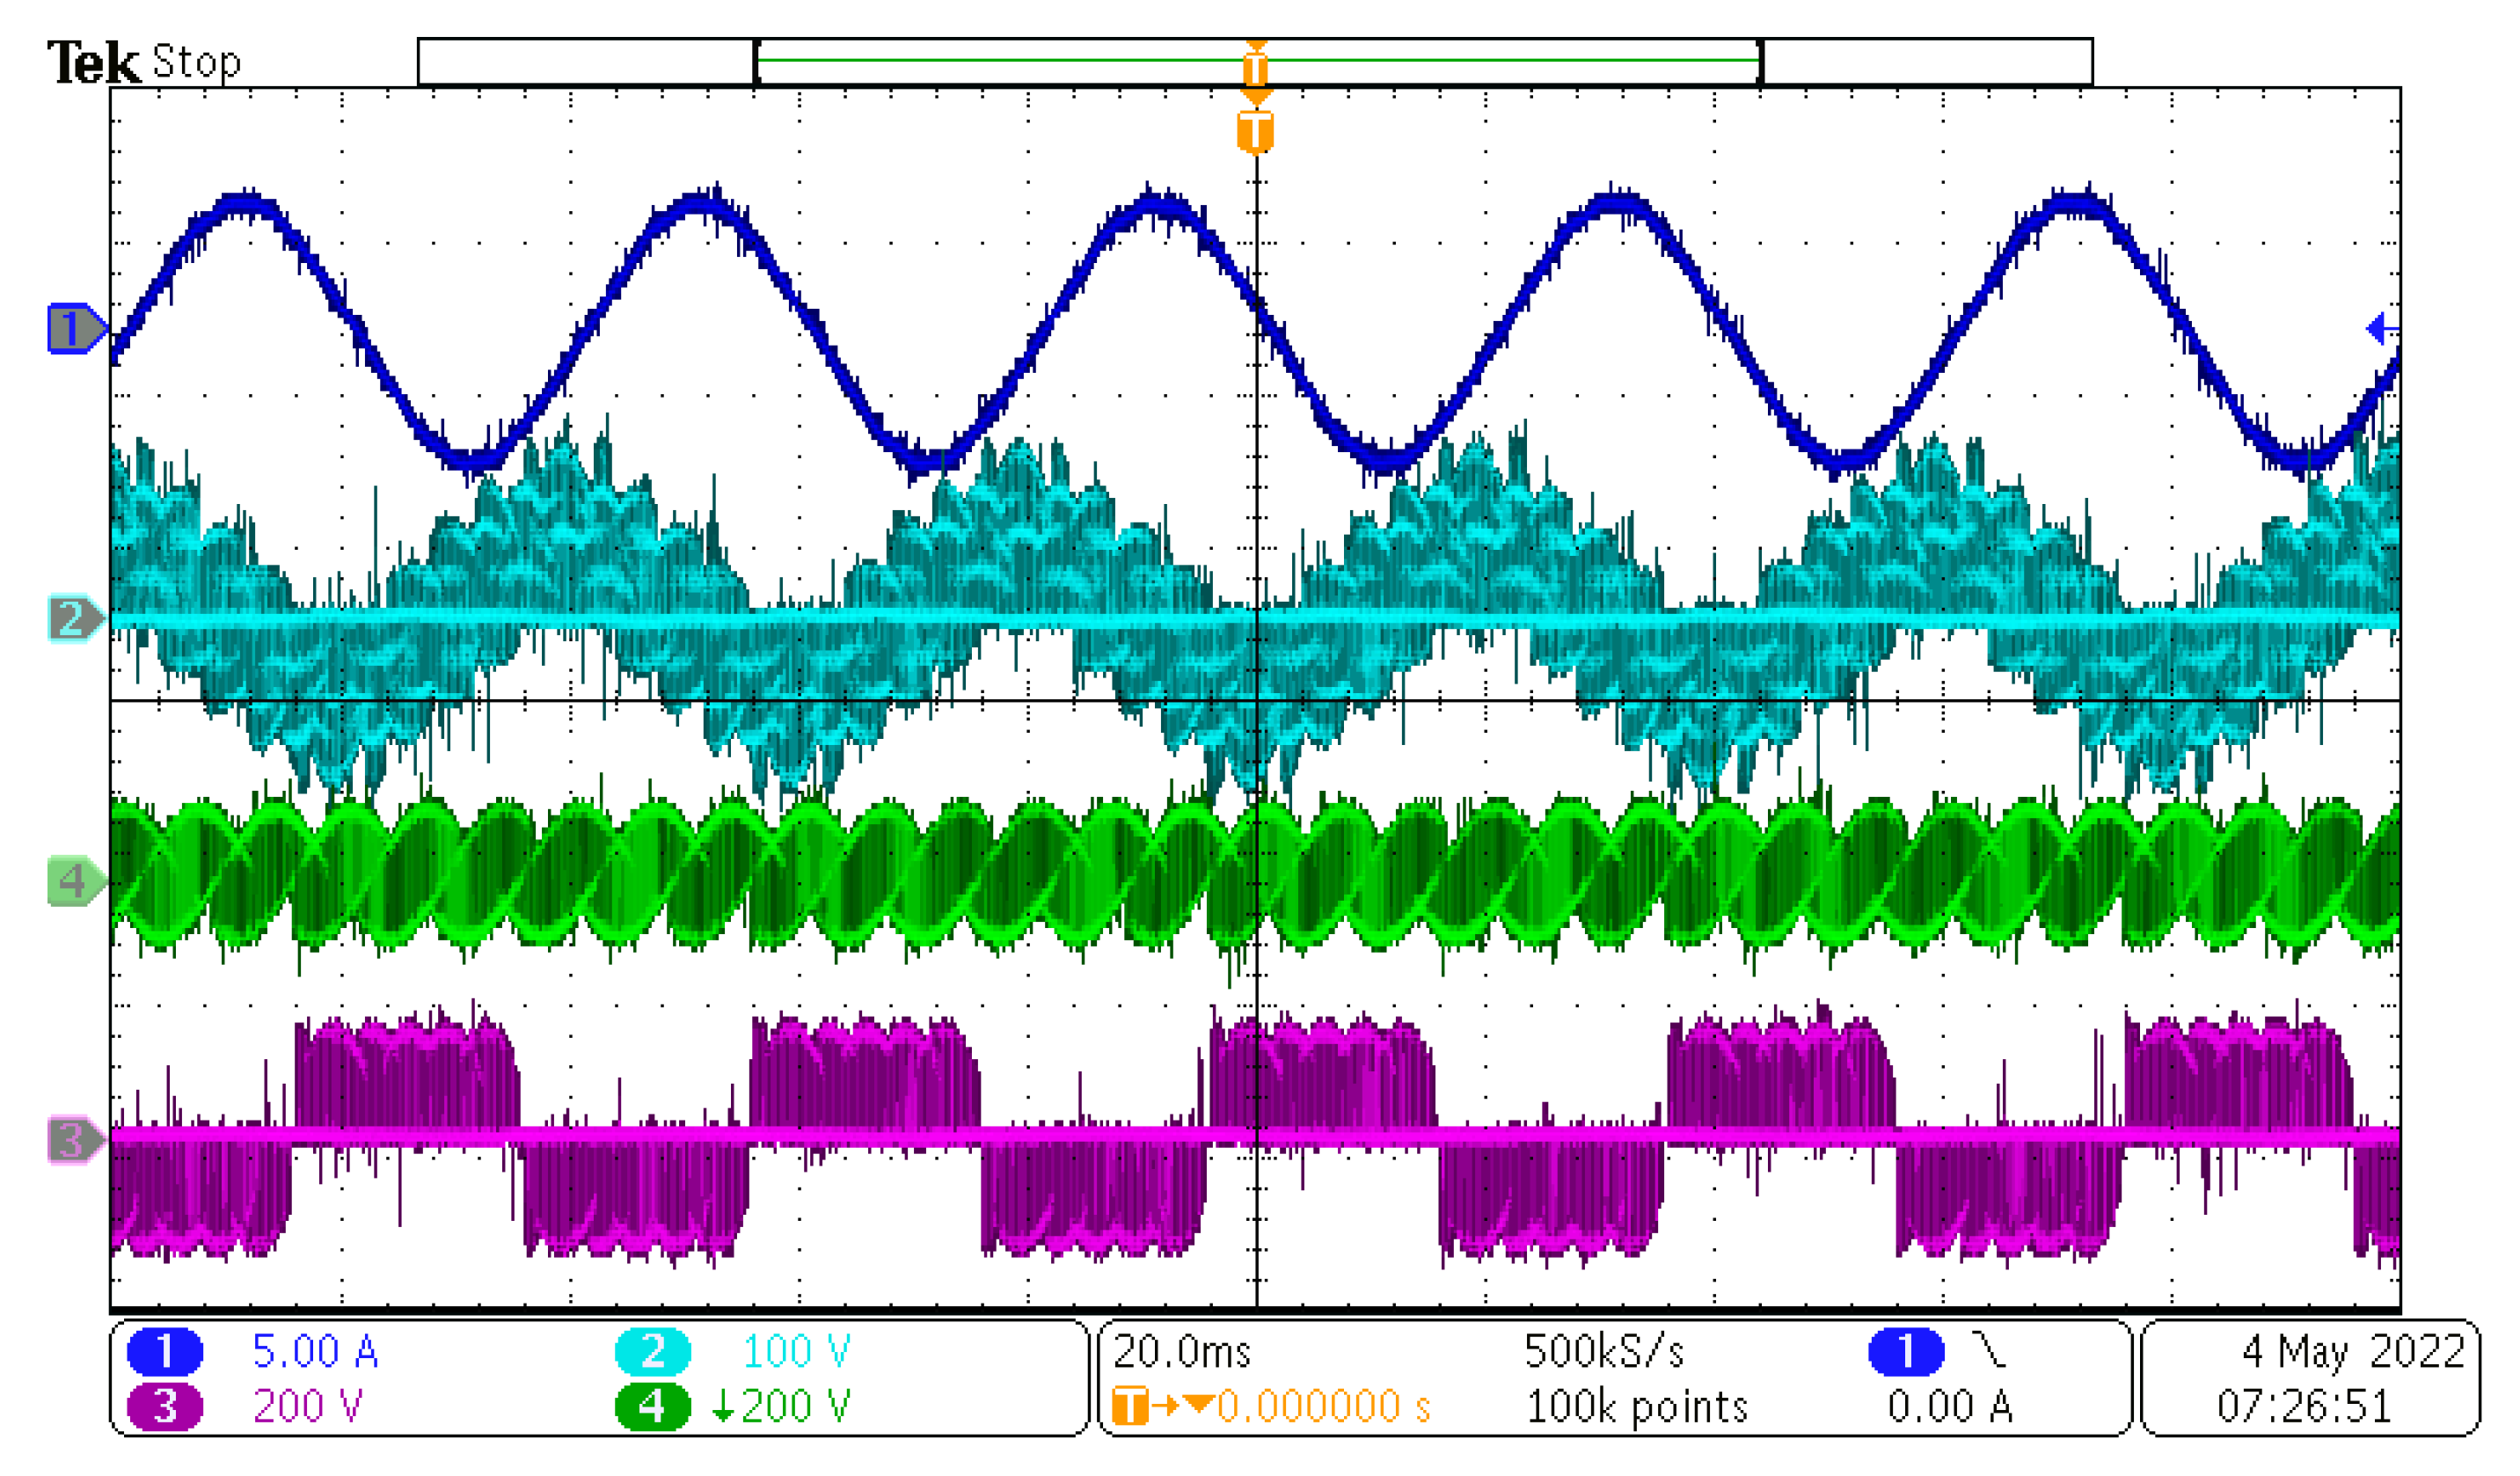The height and width of the screenshot is (1476, 2520).
Task: Click the channel 3 ground marker on left edge
Action: (77, 1141)
